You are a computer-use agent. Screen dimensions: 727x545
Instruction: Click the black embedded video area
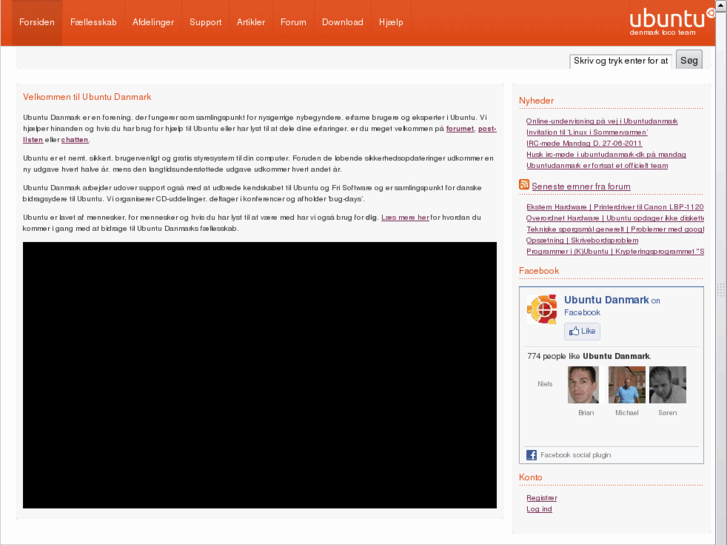260,375
